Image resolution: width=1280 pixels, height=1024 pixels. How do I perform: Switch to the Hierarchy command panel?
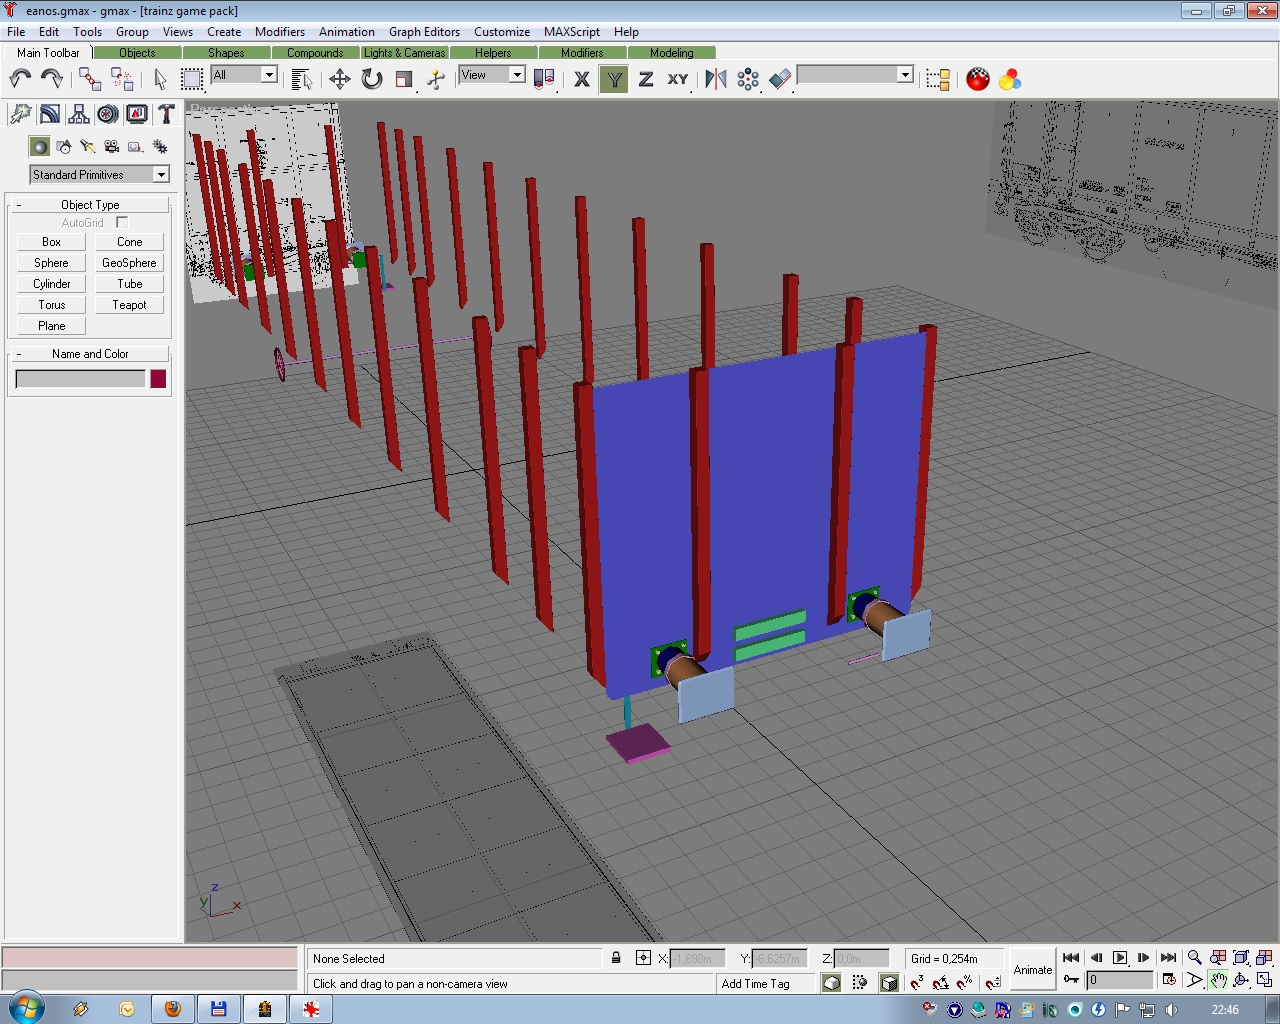coord(78,114)
